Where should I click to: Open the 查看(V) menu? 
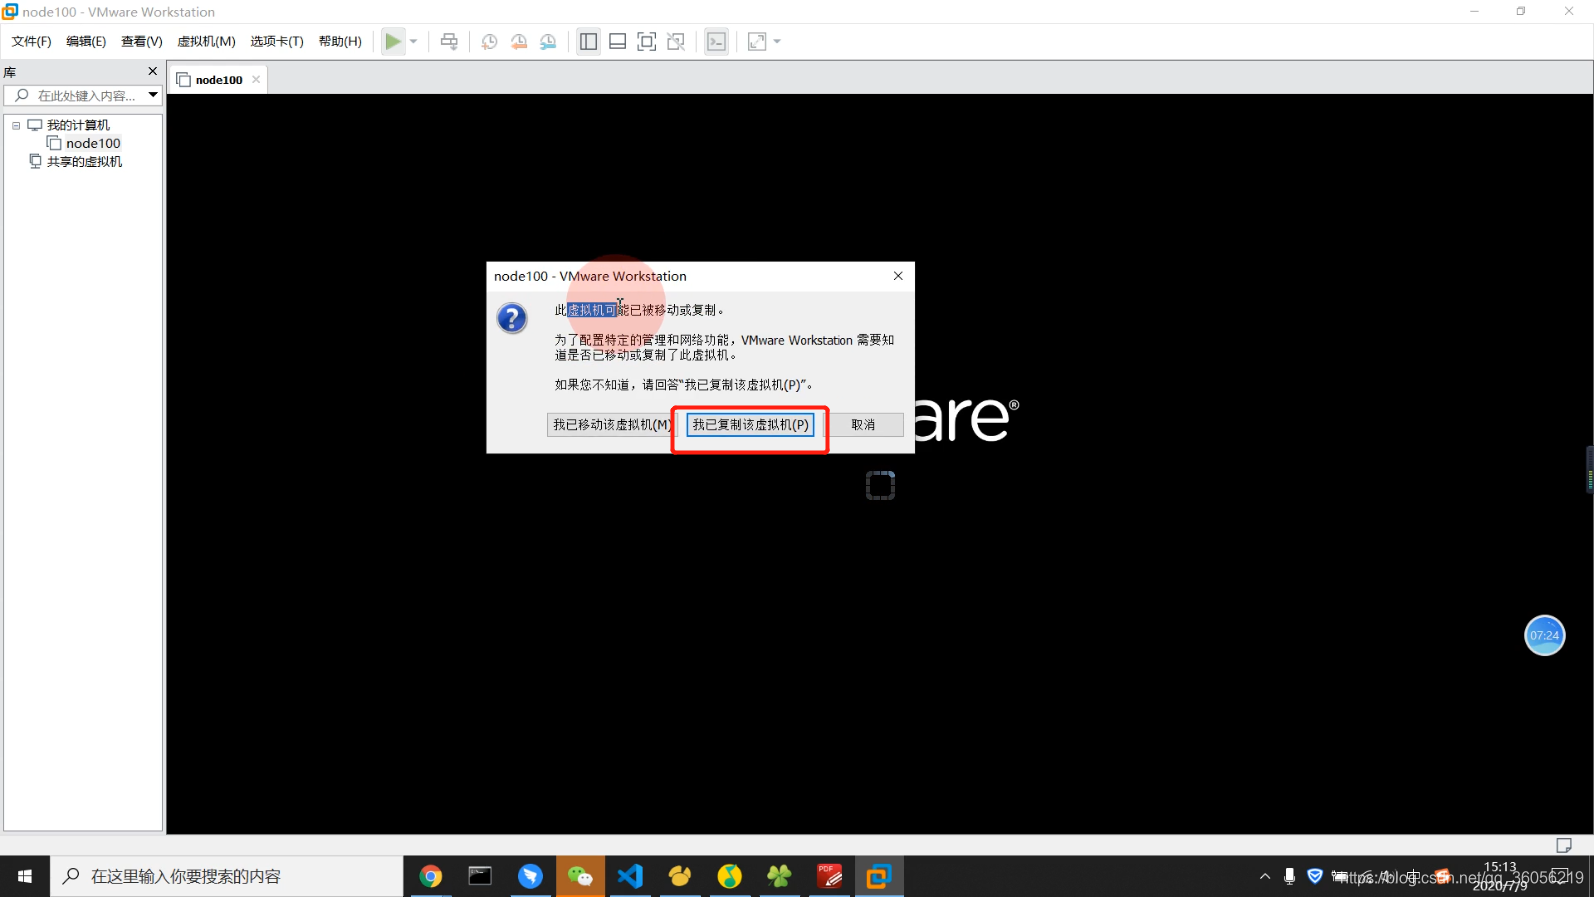click(x=142, y=41)
